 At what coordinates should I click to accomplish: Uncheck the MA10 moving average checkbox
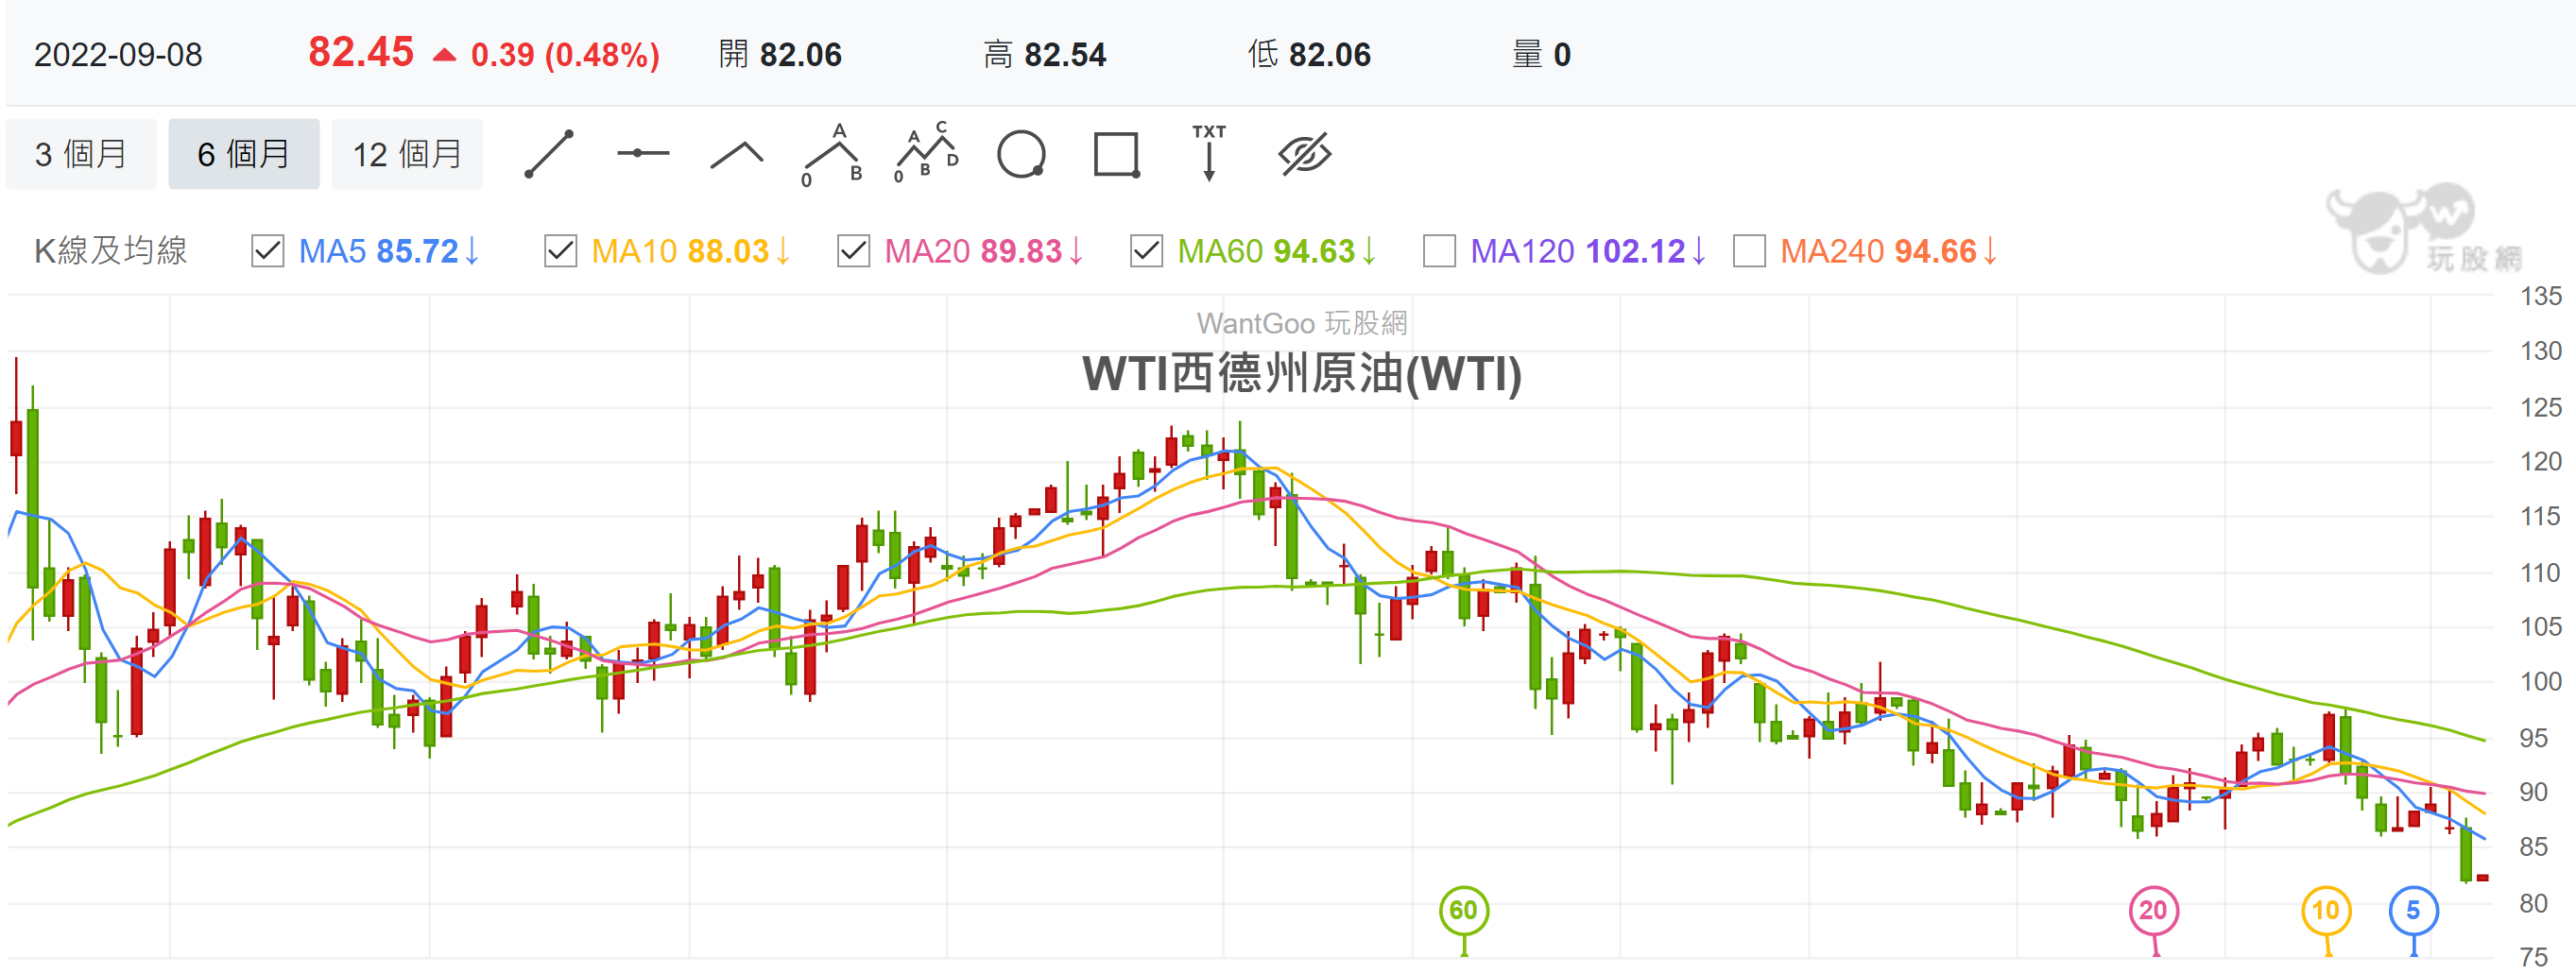[561, 251]
